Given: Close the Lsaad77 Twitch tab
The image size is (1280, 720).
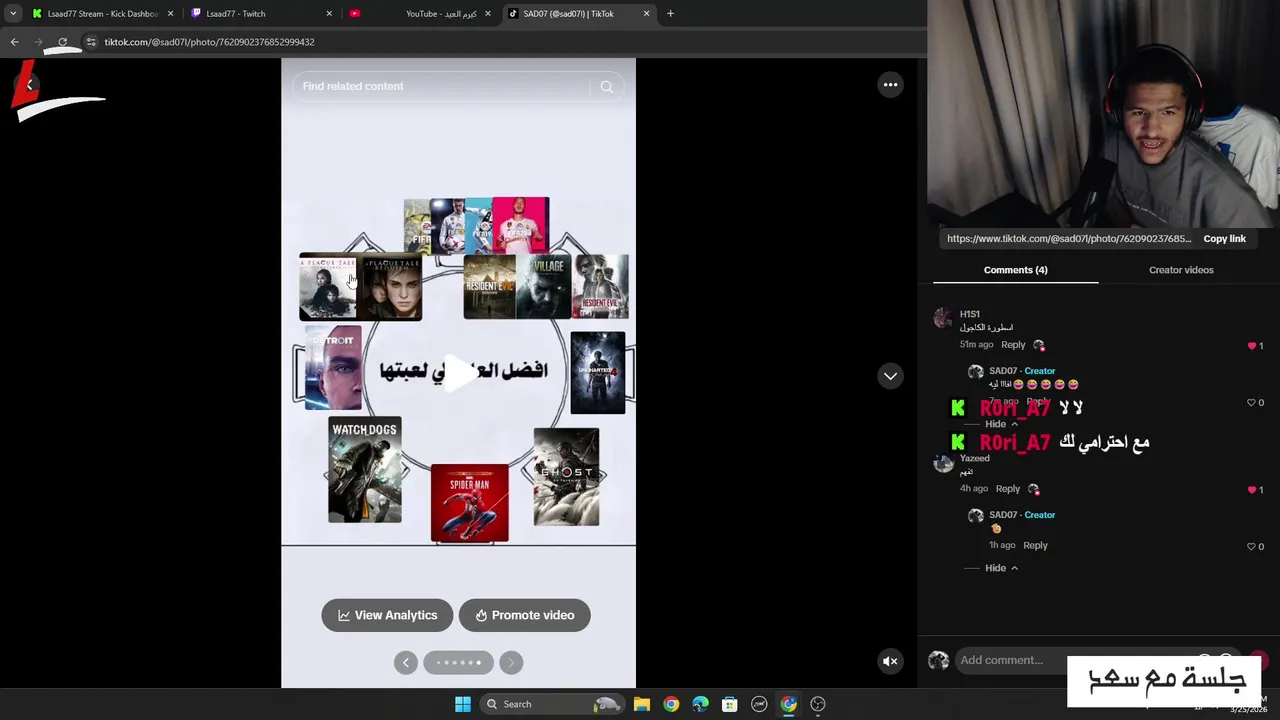Looking at the screenshot, I should (x=330, y=14).
